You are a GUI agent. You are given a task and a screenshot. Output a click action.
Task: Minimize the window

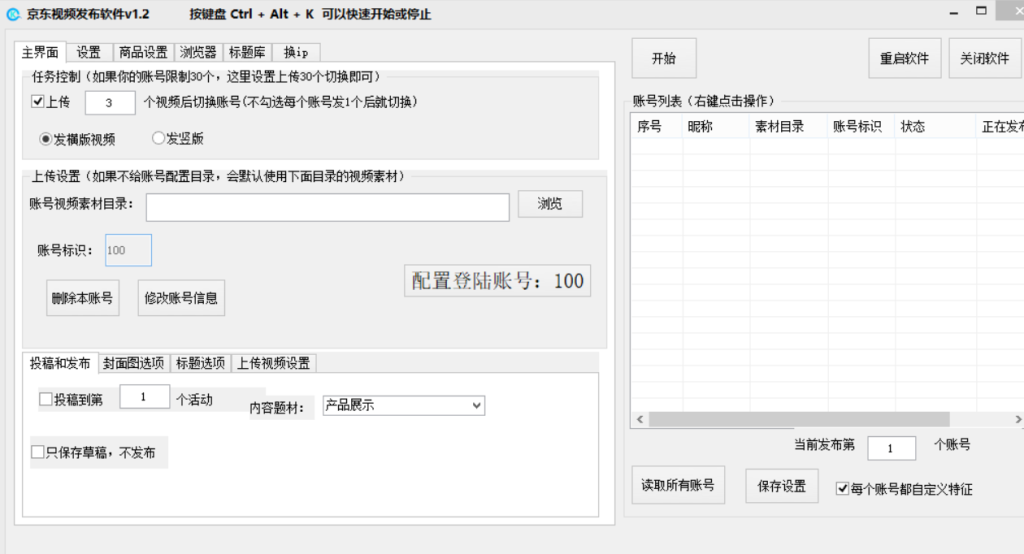(x=953, y=12)
